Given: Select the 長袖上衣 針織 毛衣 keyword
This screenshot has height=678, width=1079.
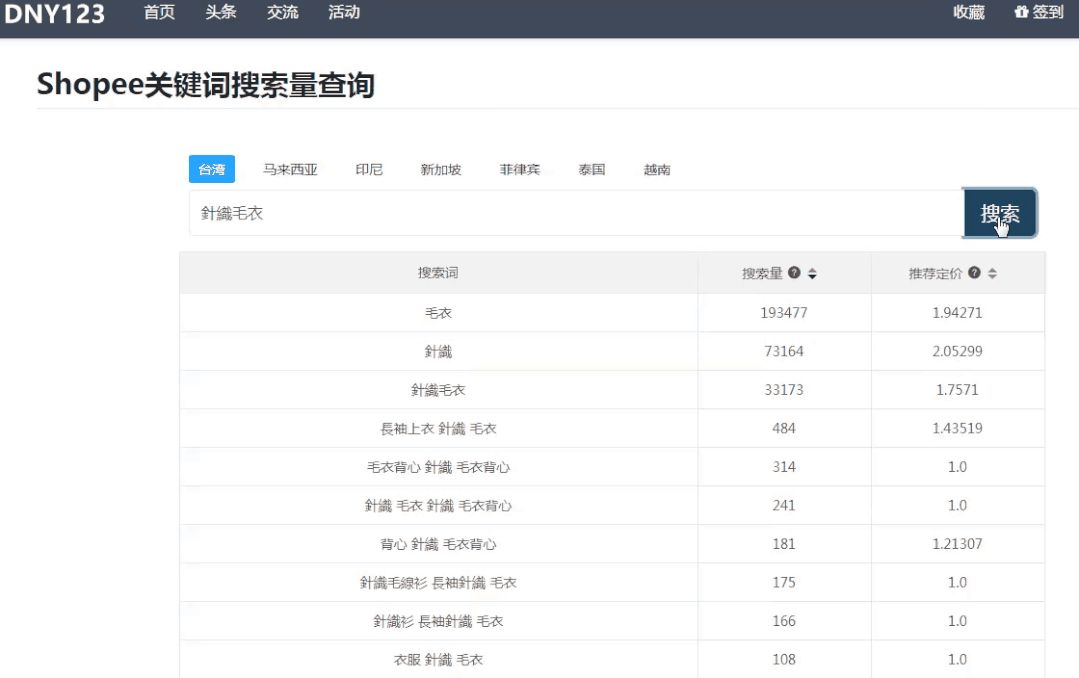Looking at the screenshot, I should (438, 428).
